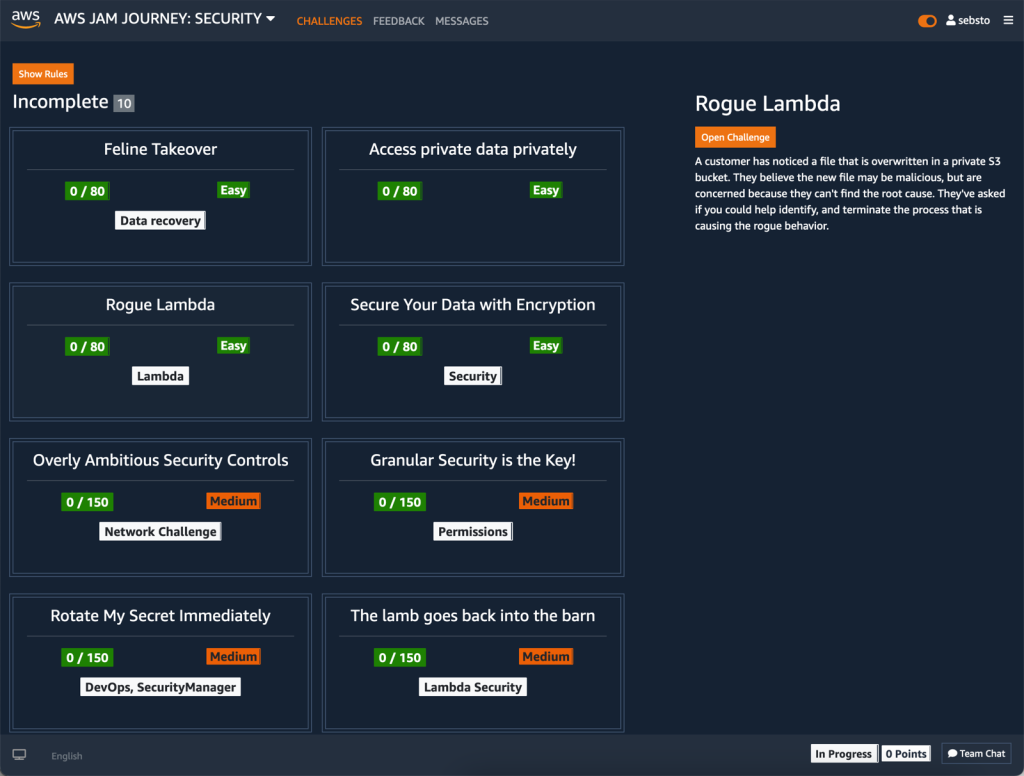The width and height of the screenshot is (1024, 776).
Task: Click the 0 Points badge
Action: click(905, 753)
